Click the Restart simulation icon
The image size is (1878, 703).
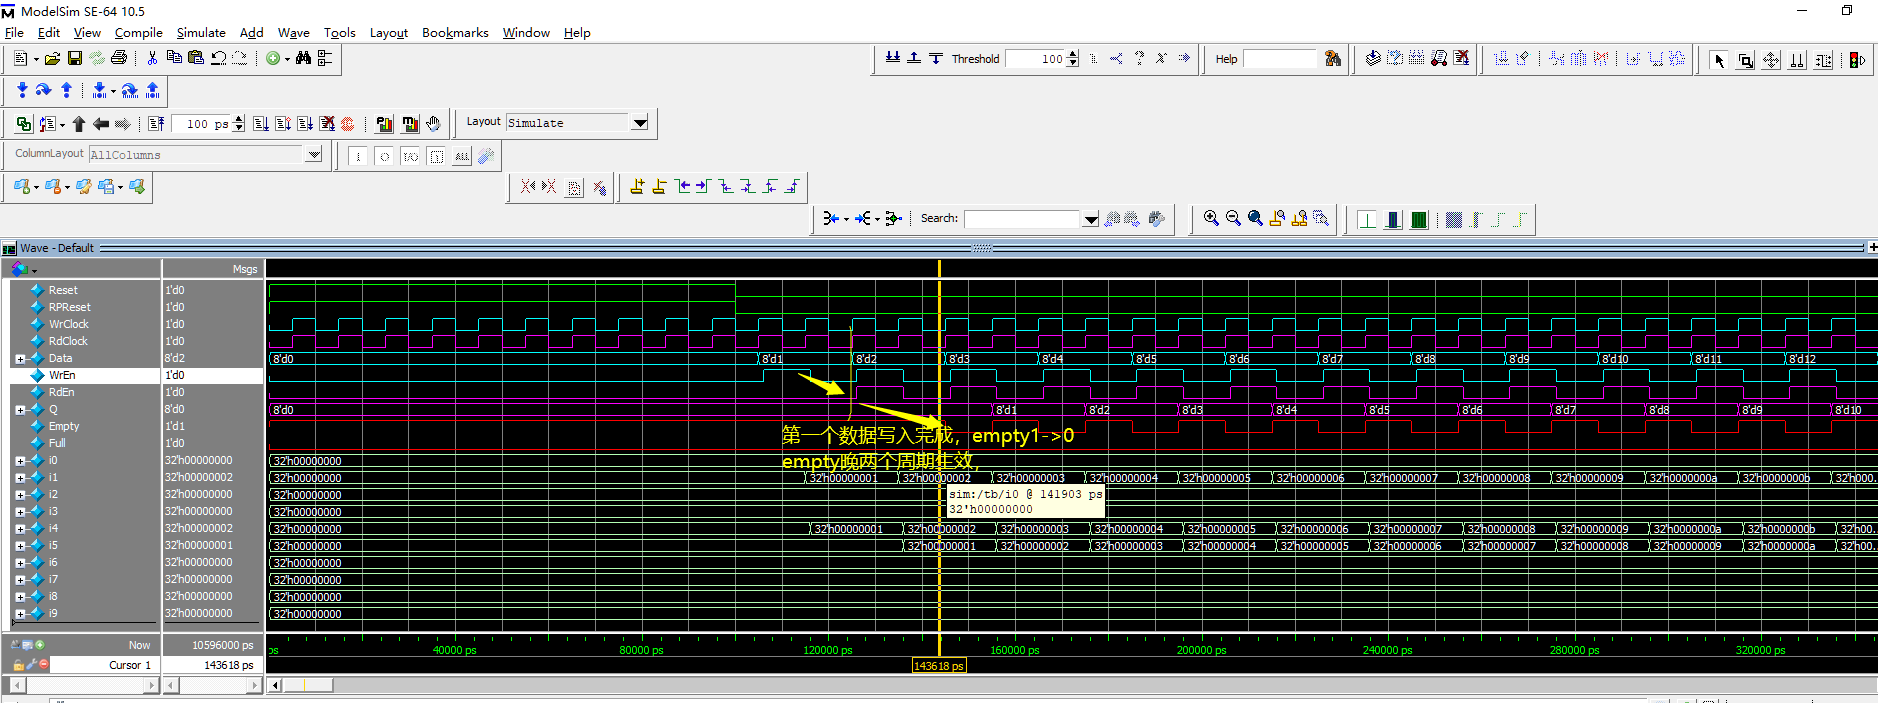pyautogui.click(x=156, y=124)
